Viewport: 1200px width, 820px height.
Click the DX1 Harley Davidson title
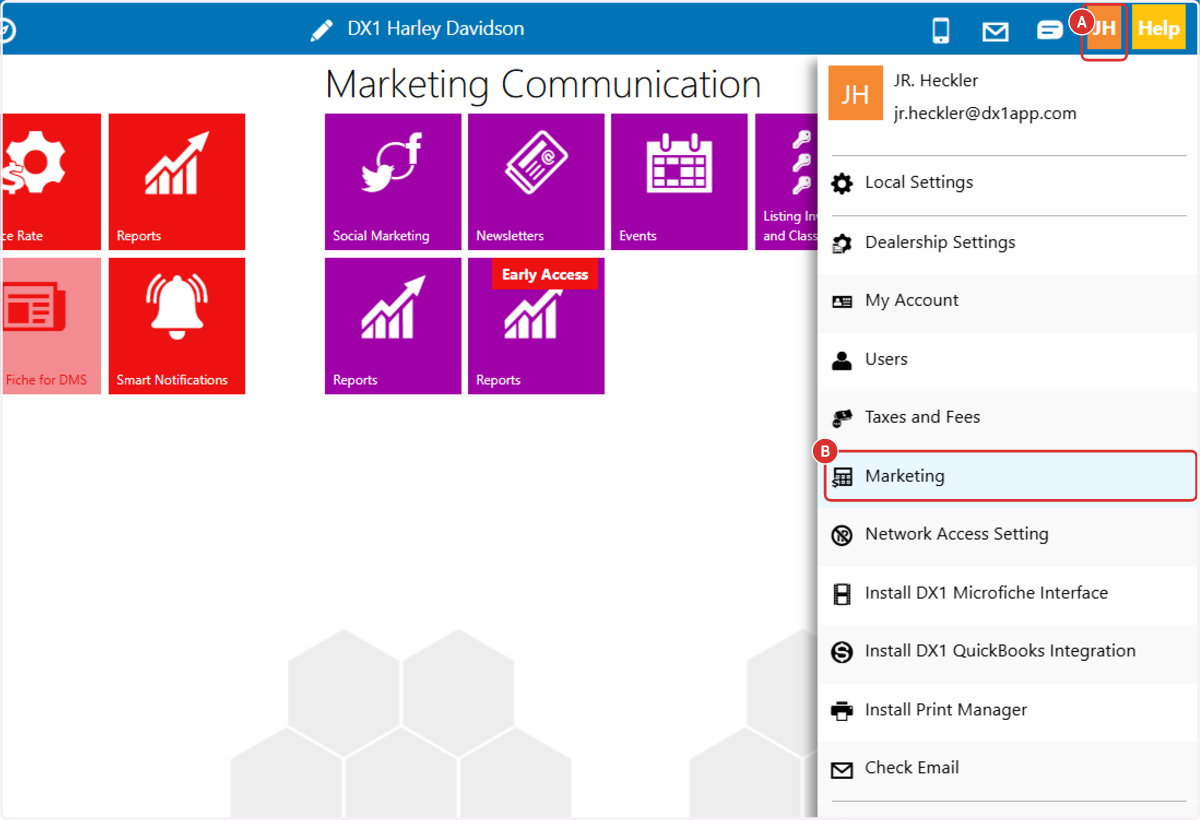[435, 29]
